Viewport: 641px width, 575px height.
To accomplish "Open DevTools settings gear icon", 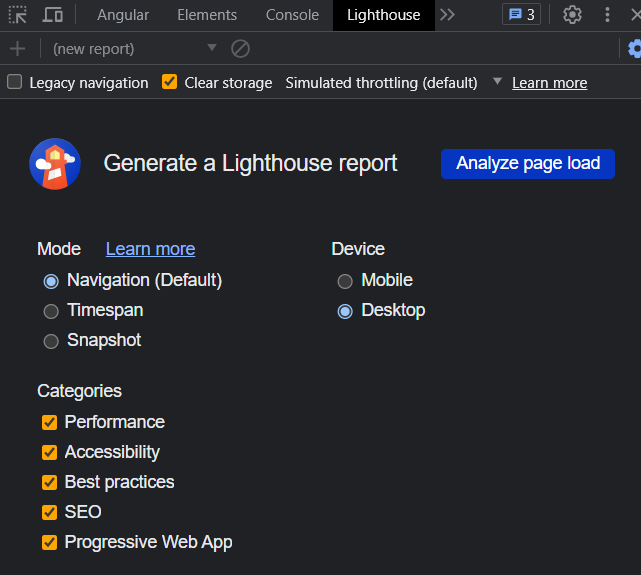I will coord(572,15).
